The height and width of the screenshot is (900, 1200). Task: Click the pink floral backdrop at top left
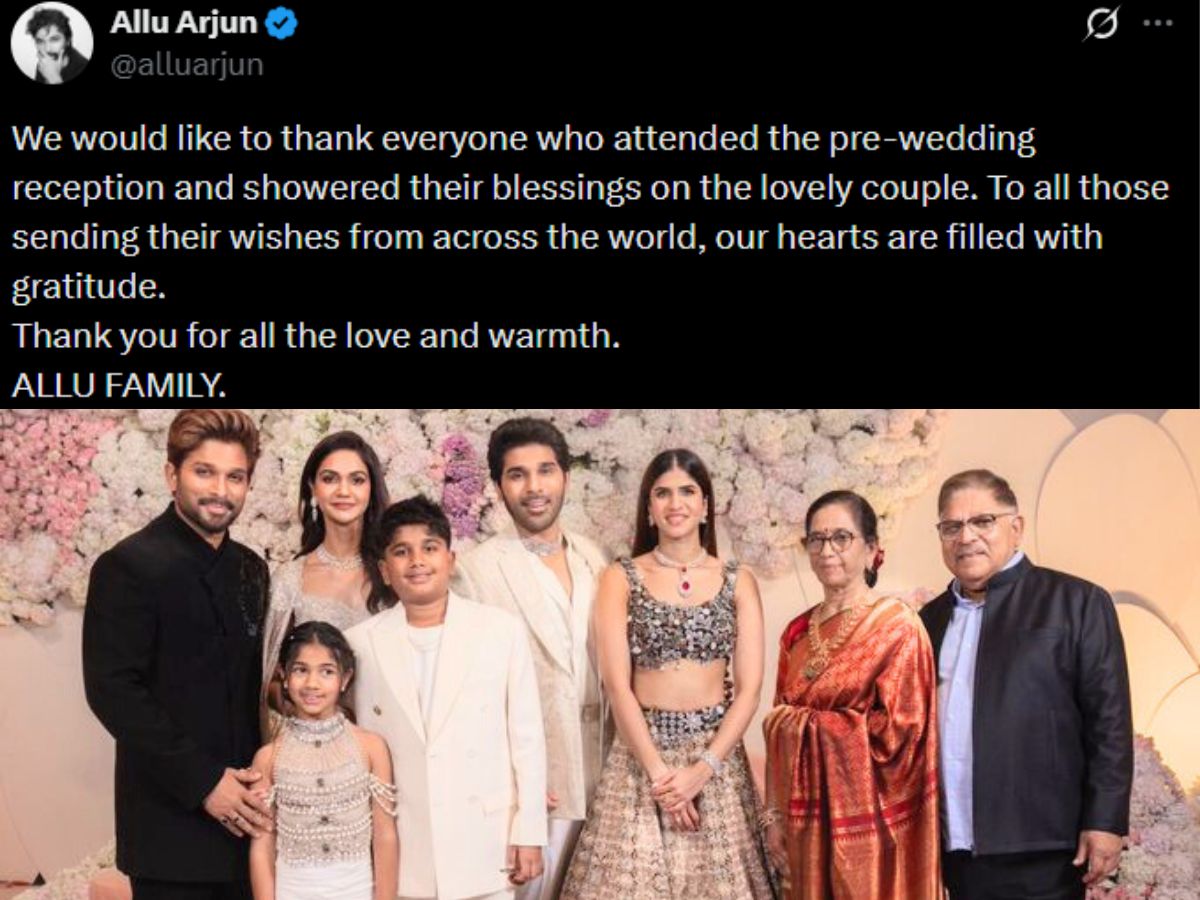click(50, 480)
